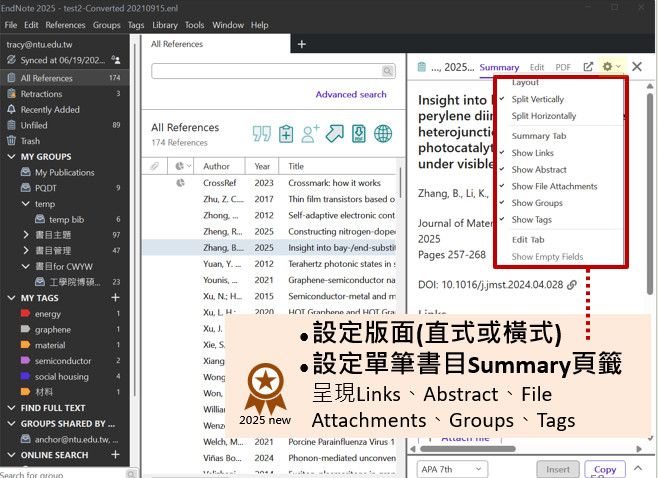Toggle Show Empty Fields option
The image size is (658, 478).
tap(547, 257)
